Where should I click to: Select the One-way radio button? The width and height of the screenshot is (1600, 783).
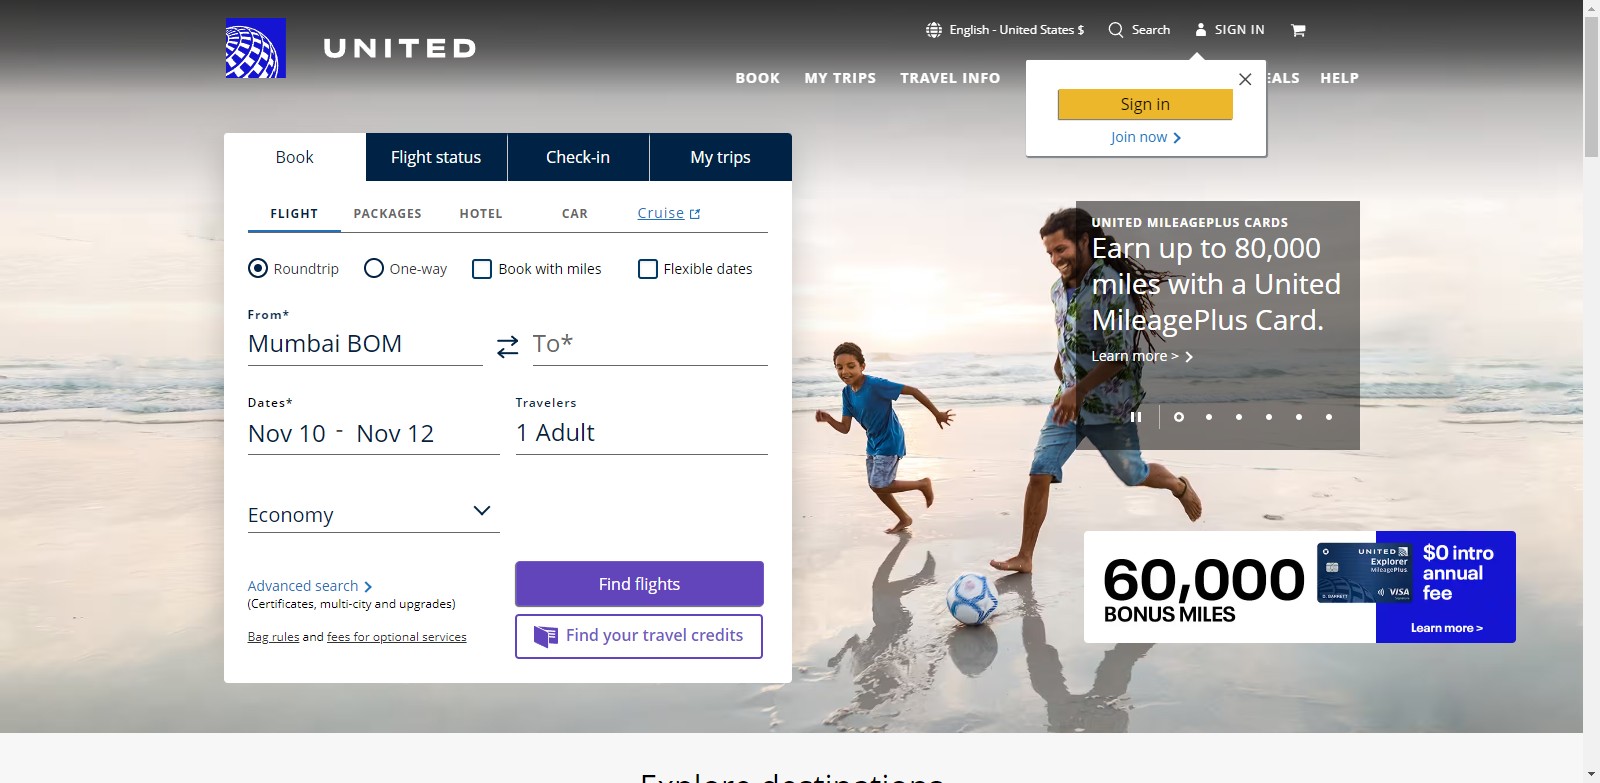coord(374,268)
